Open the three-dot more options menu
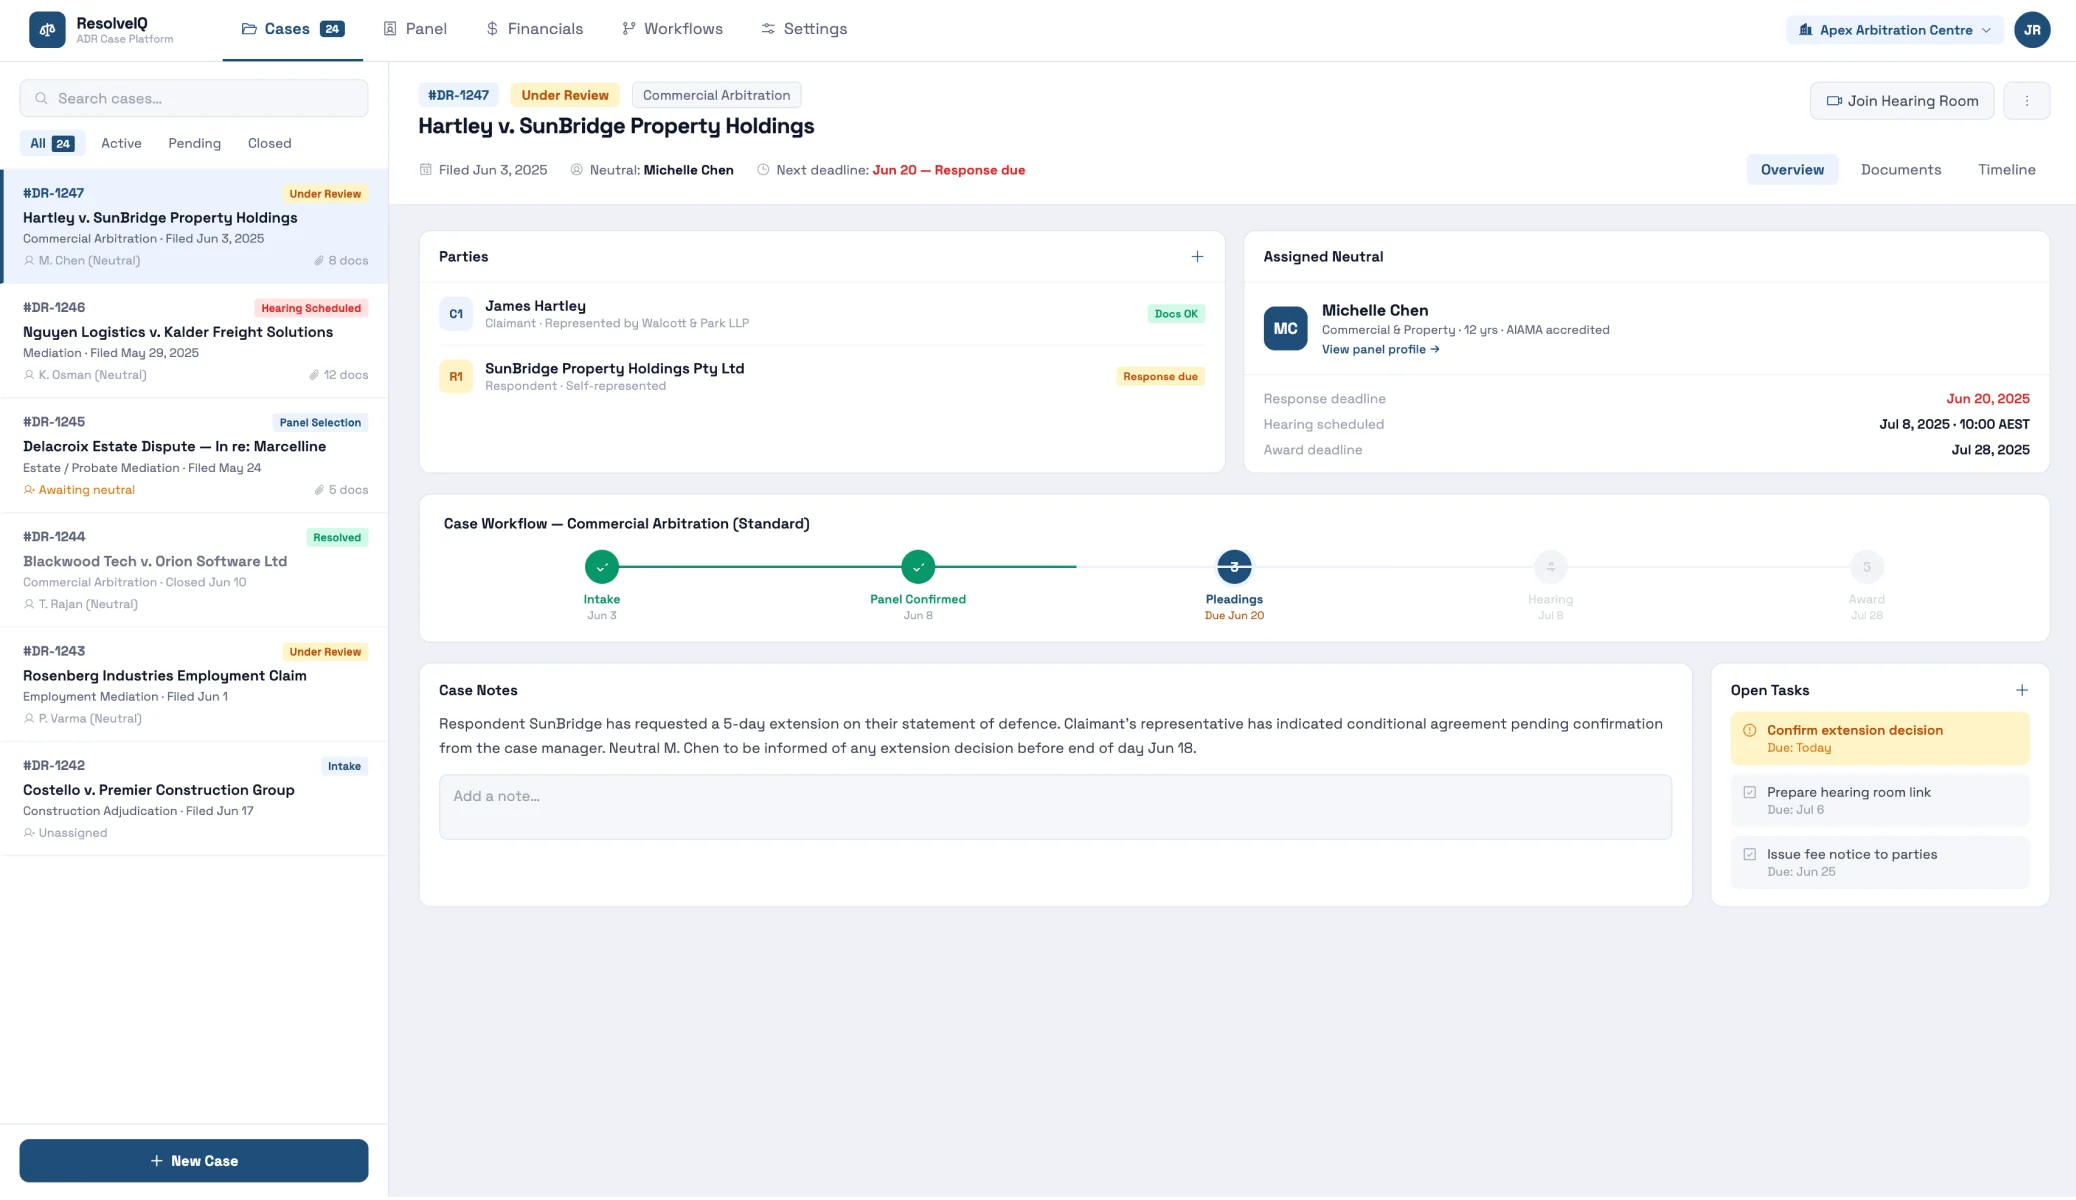 pyautogui.click(x=2027, y=101)
